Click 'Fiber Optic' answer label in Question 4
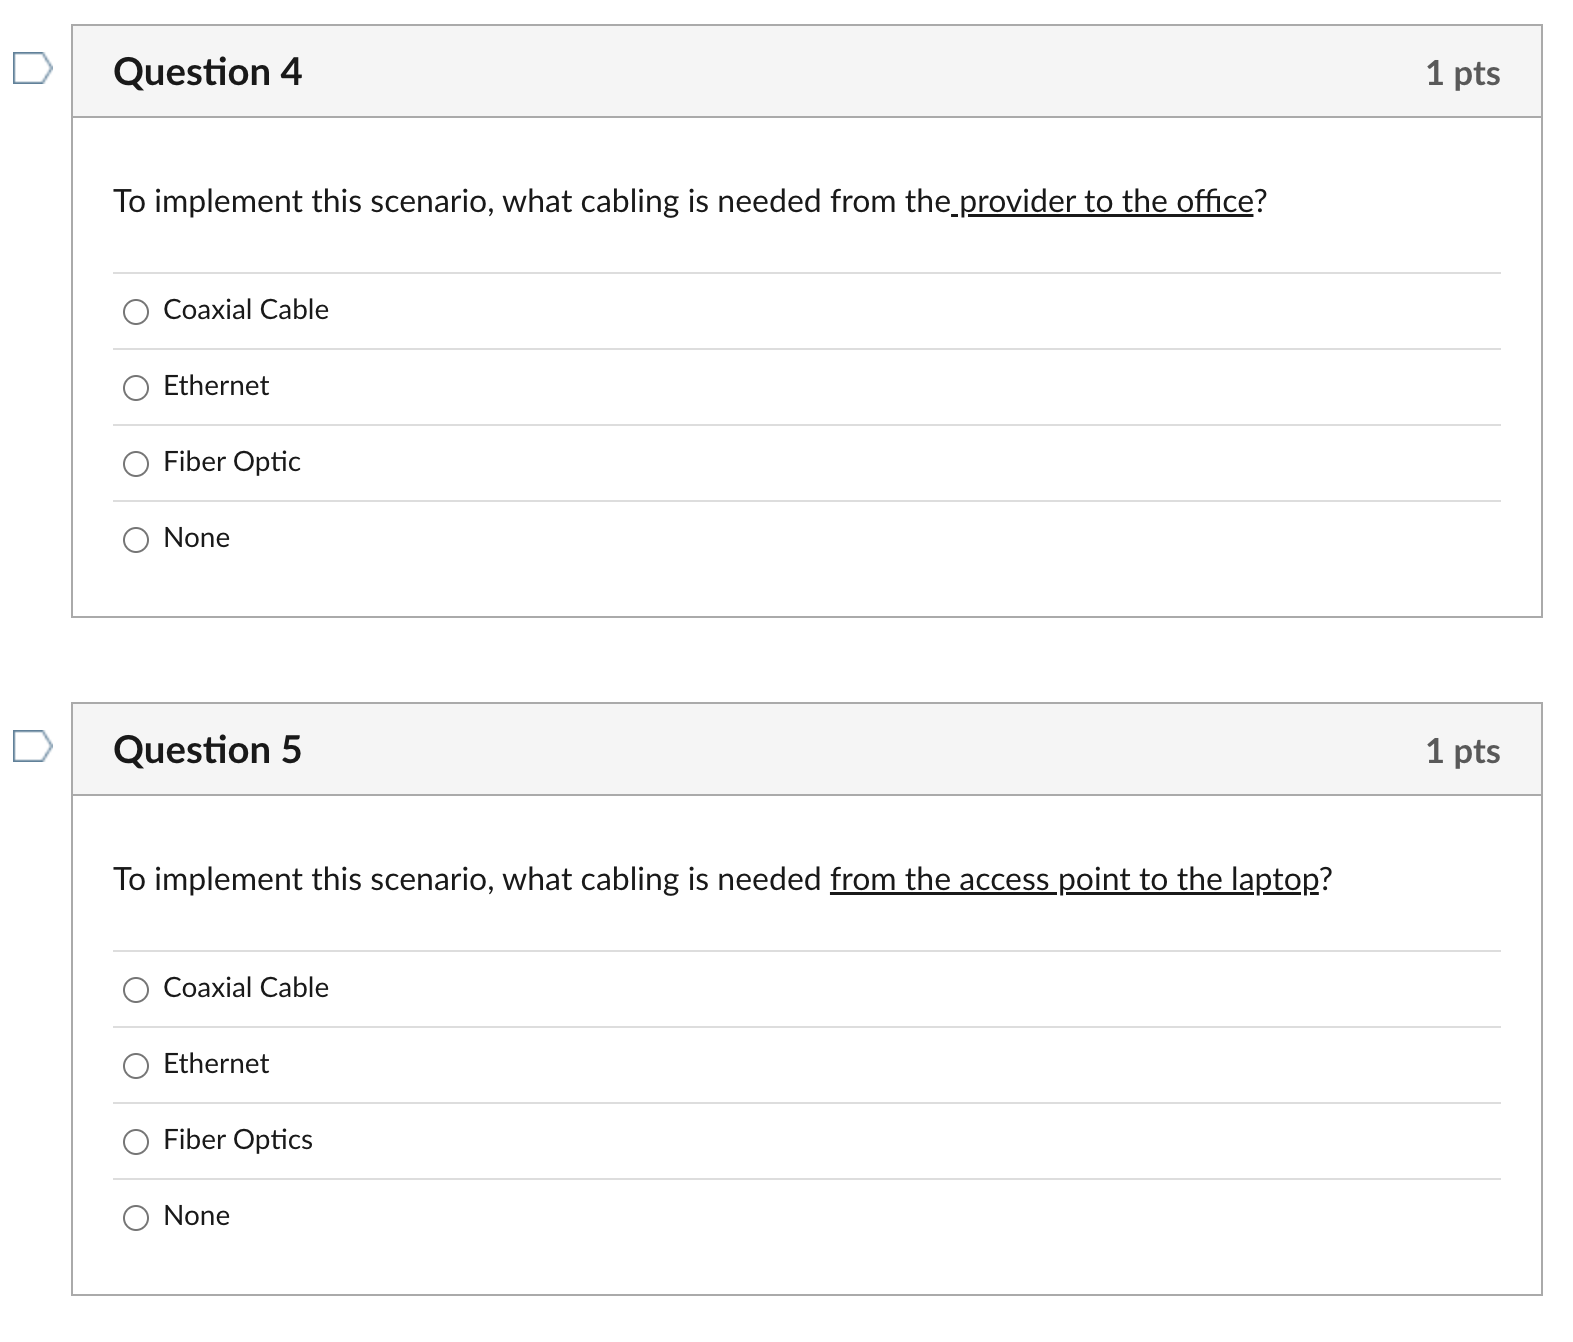Image resolution: width=1573 pixels, height=1342 pixels. click(232, 462)
